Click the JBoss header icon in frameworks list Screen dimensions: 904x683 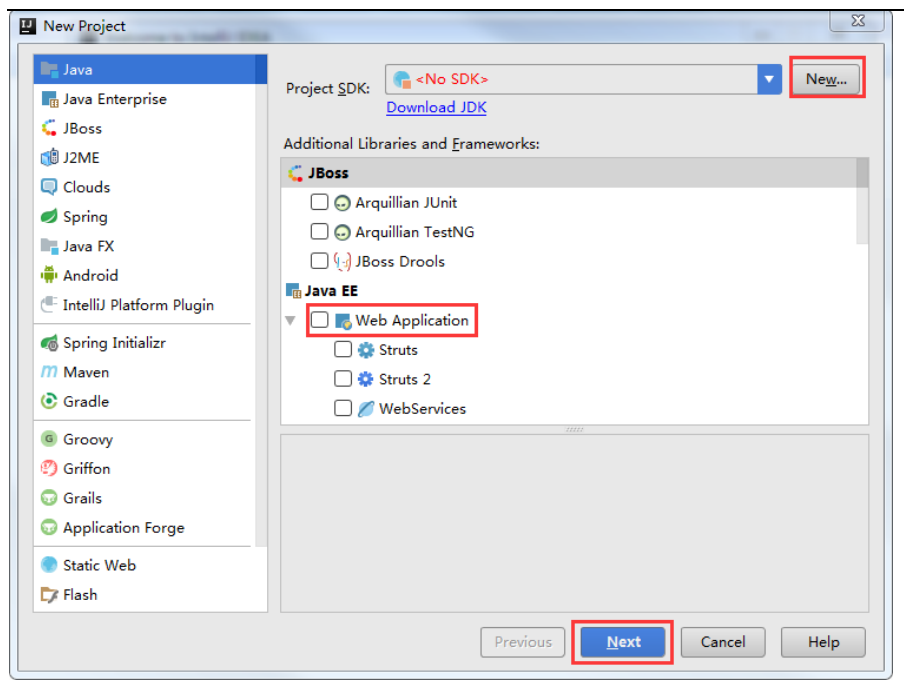click(296, 173)
